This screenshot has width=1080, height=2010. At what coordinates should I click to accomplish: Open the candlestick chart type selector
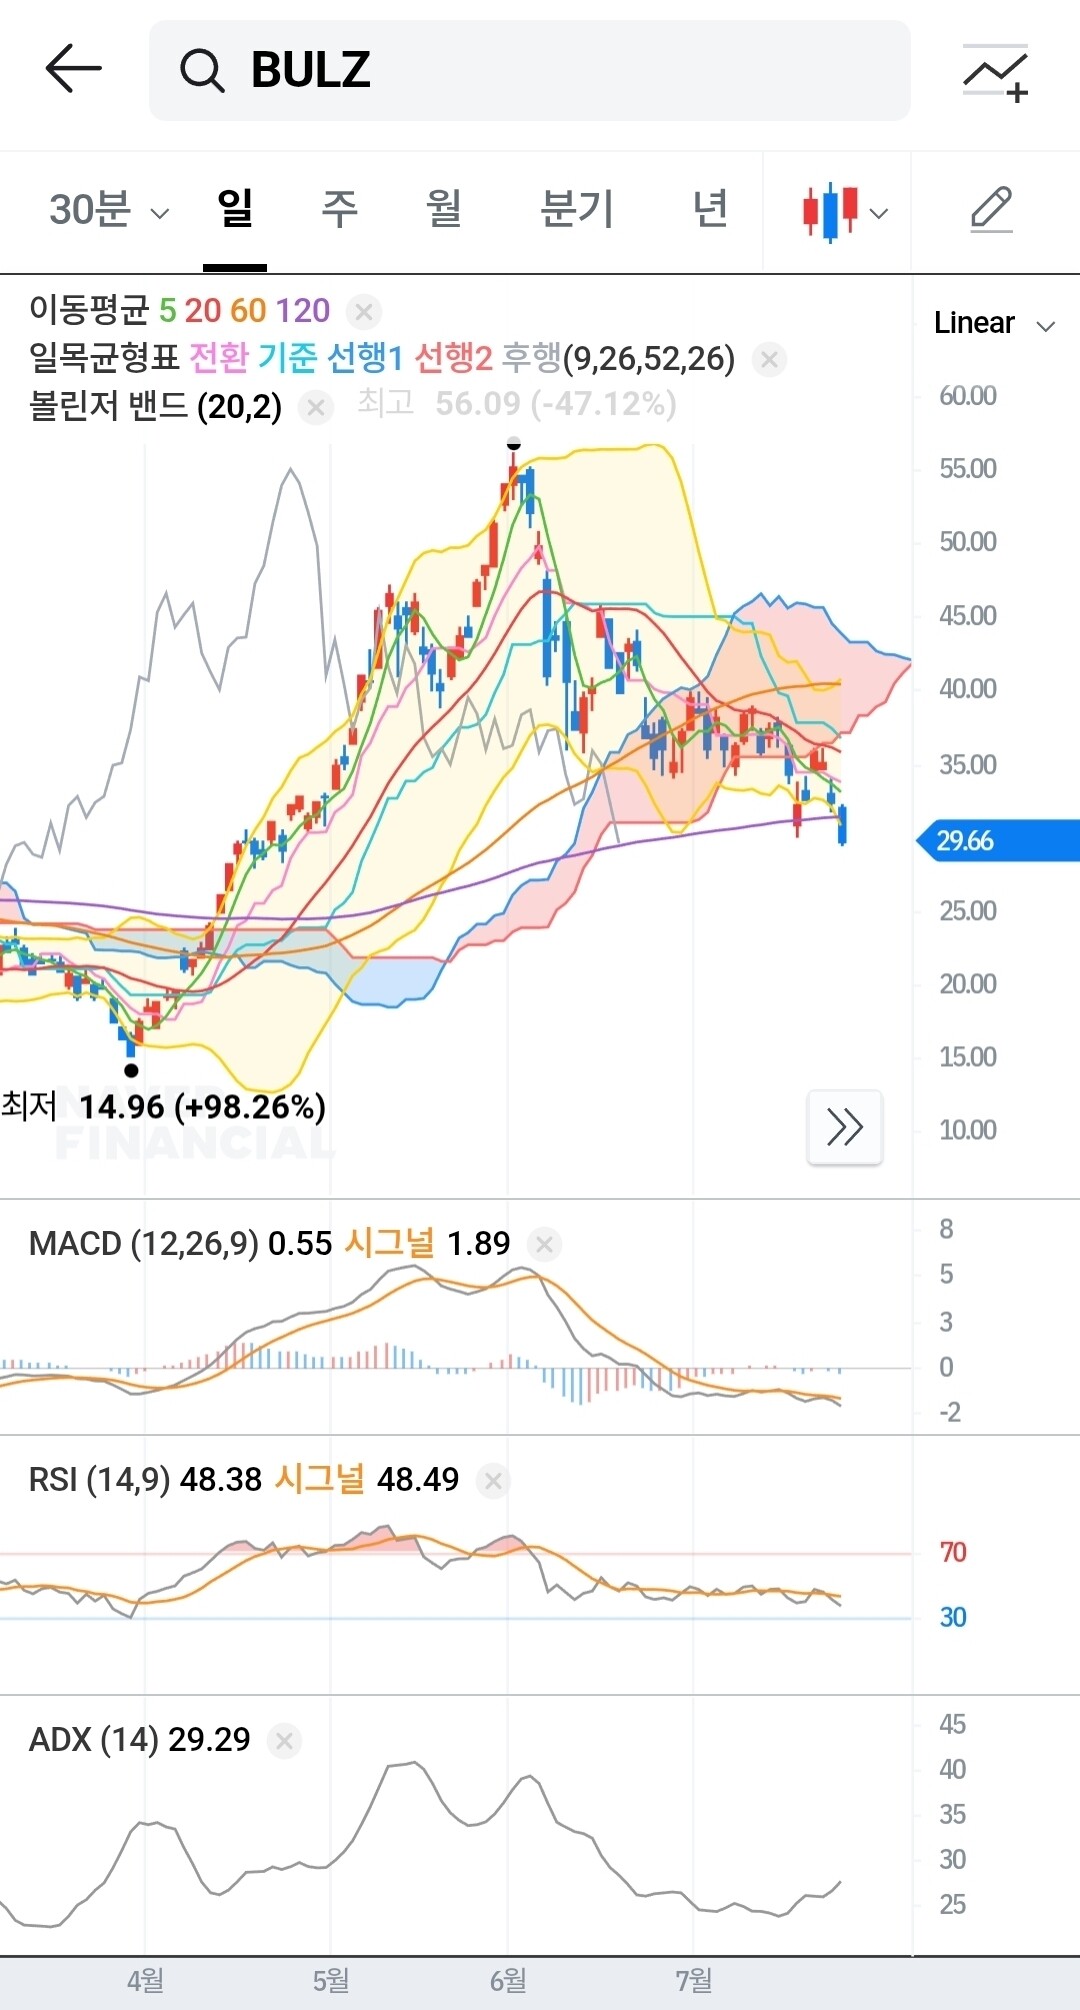(x=844, y=212)
